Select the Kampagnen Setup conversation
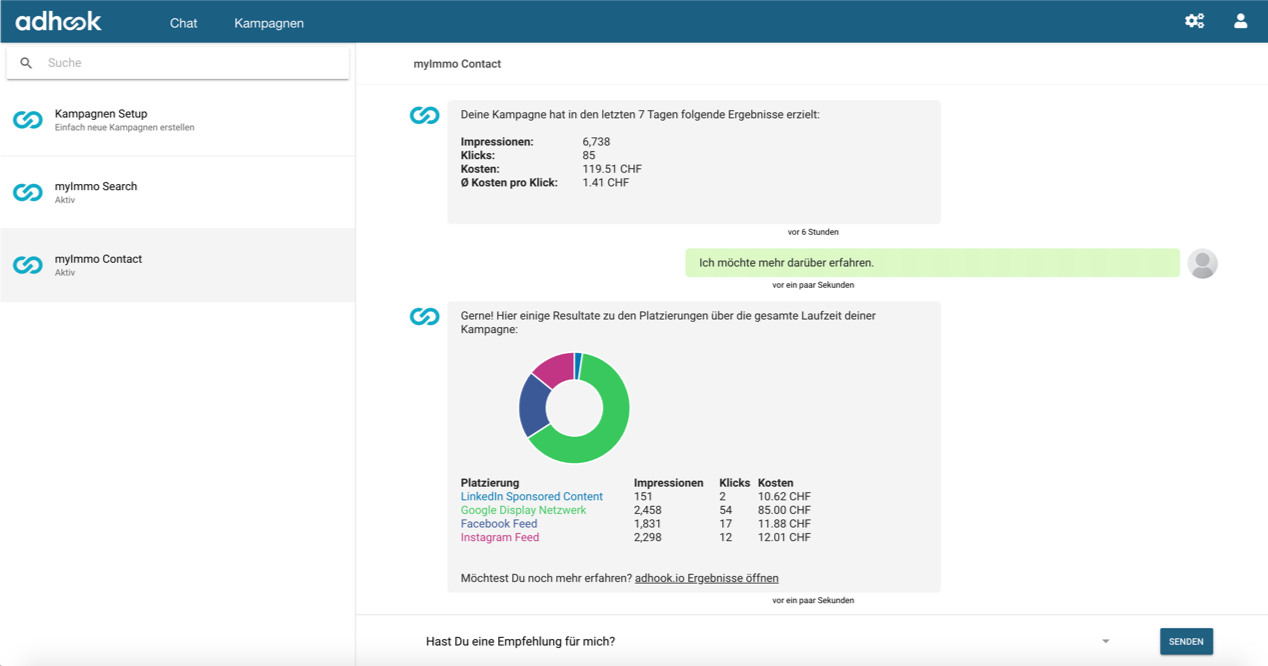This screenshot has height=666, width=1268. [x=178, y=120]
